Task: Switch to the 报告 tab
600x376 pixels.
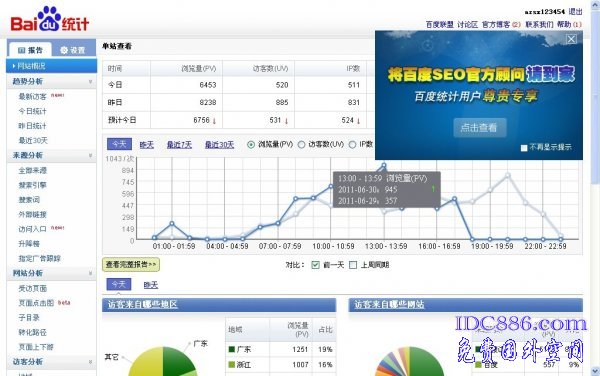Action: pyautogui.click(x=30, y=50)
